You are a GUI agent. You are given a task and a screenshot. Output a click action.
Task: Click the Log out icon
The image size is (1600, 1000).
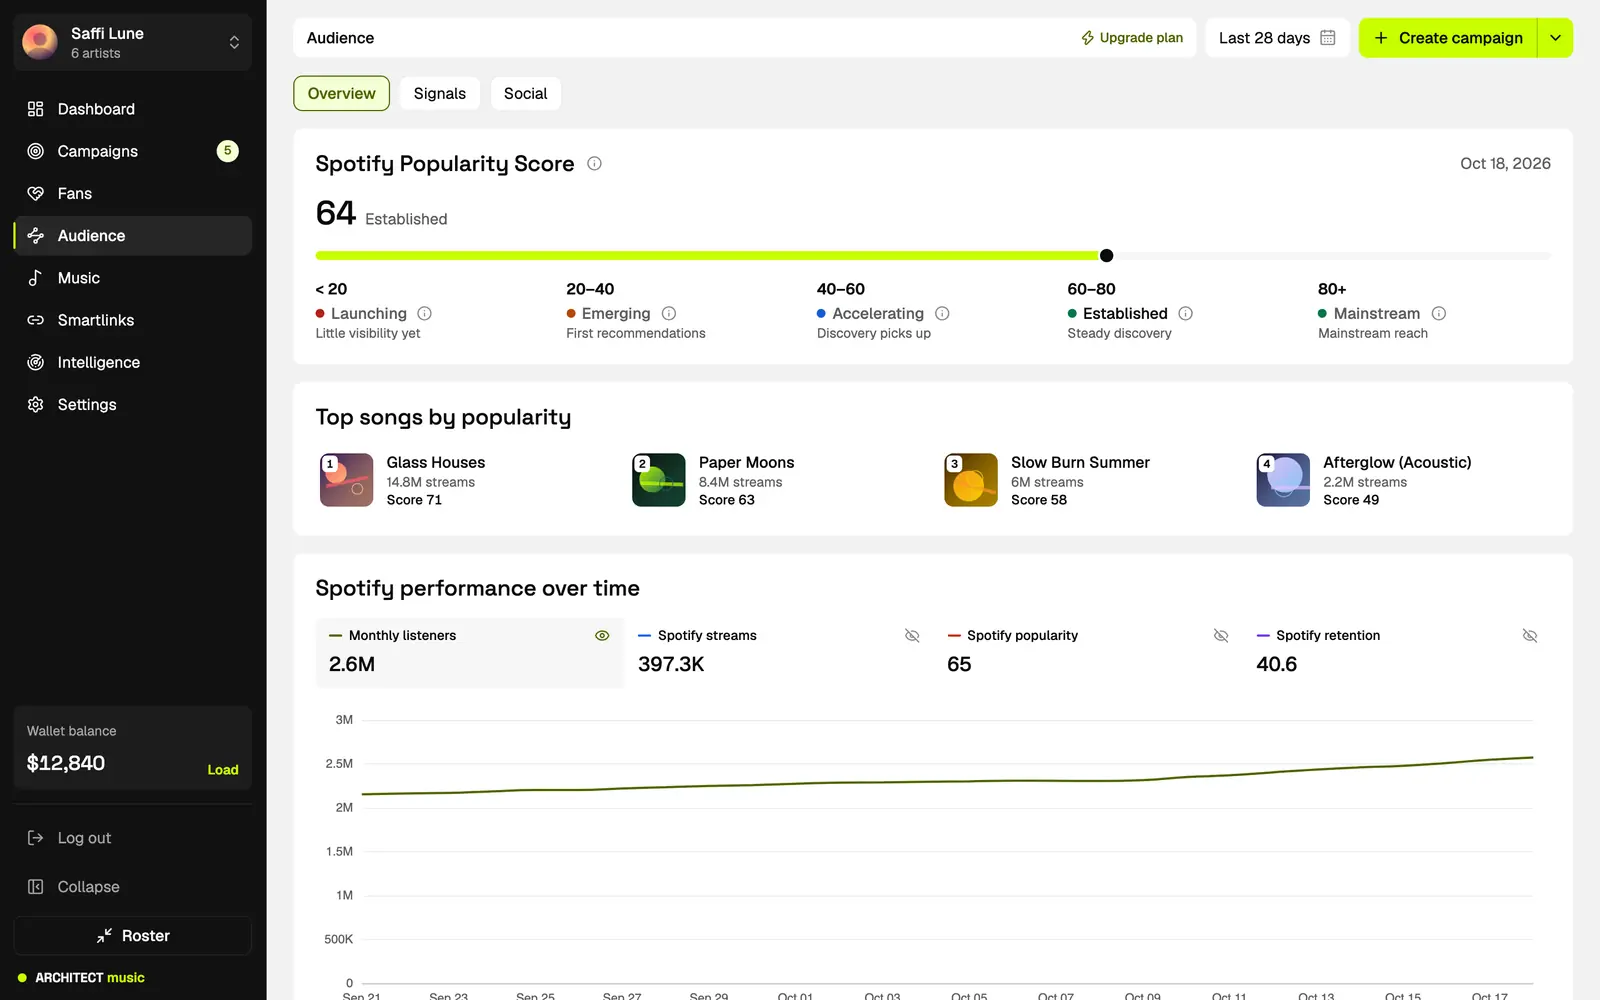[x=36, y=838]
